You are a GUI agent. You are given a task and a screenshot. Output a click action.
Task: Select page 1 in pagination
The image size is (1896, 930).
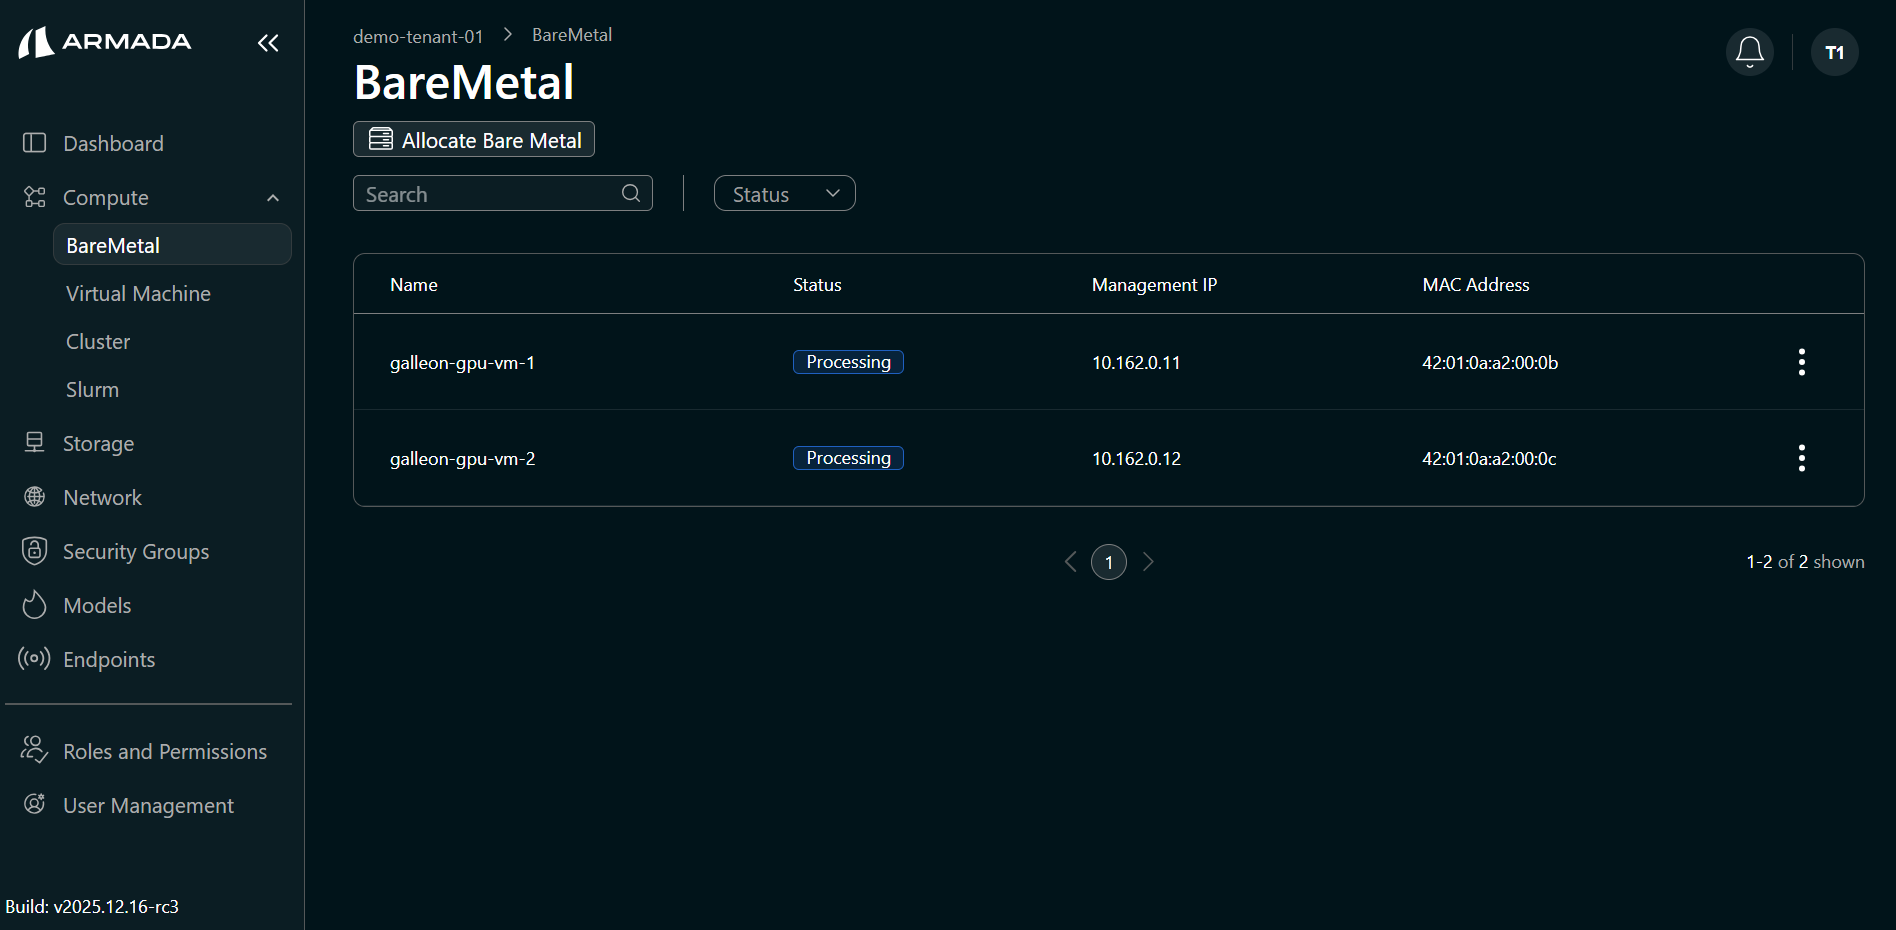coord(1108,562)
